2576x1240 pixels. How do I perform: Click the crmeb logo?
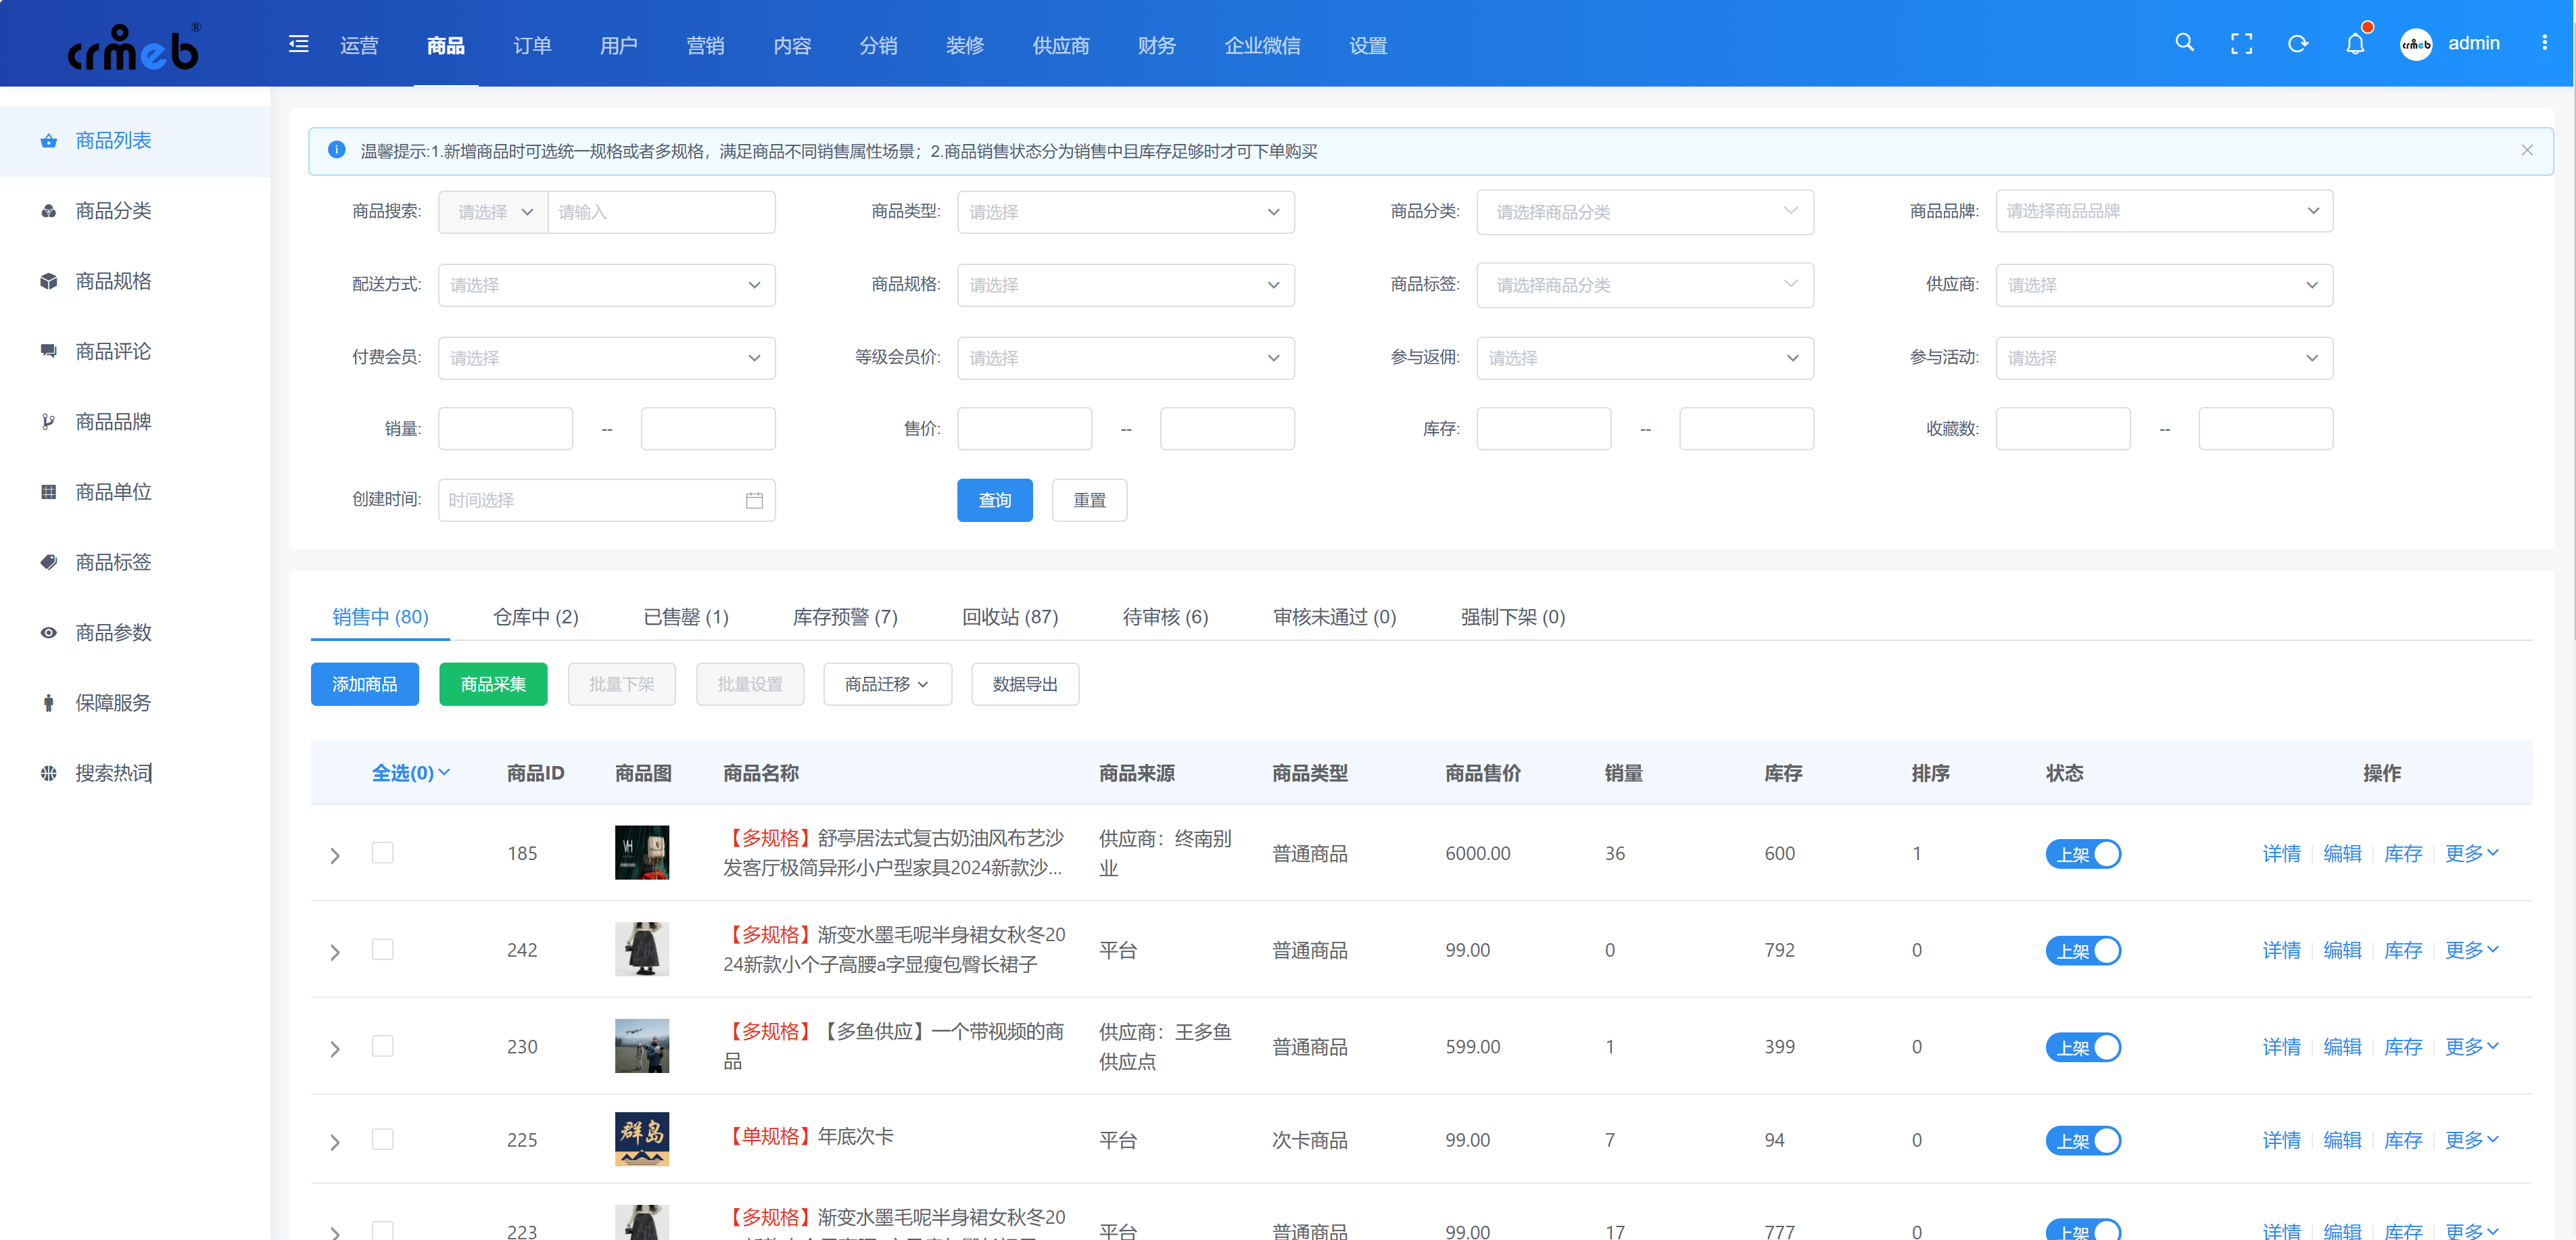tap(134, 46)
